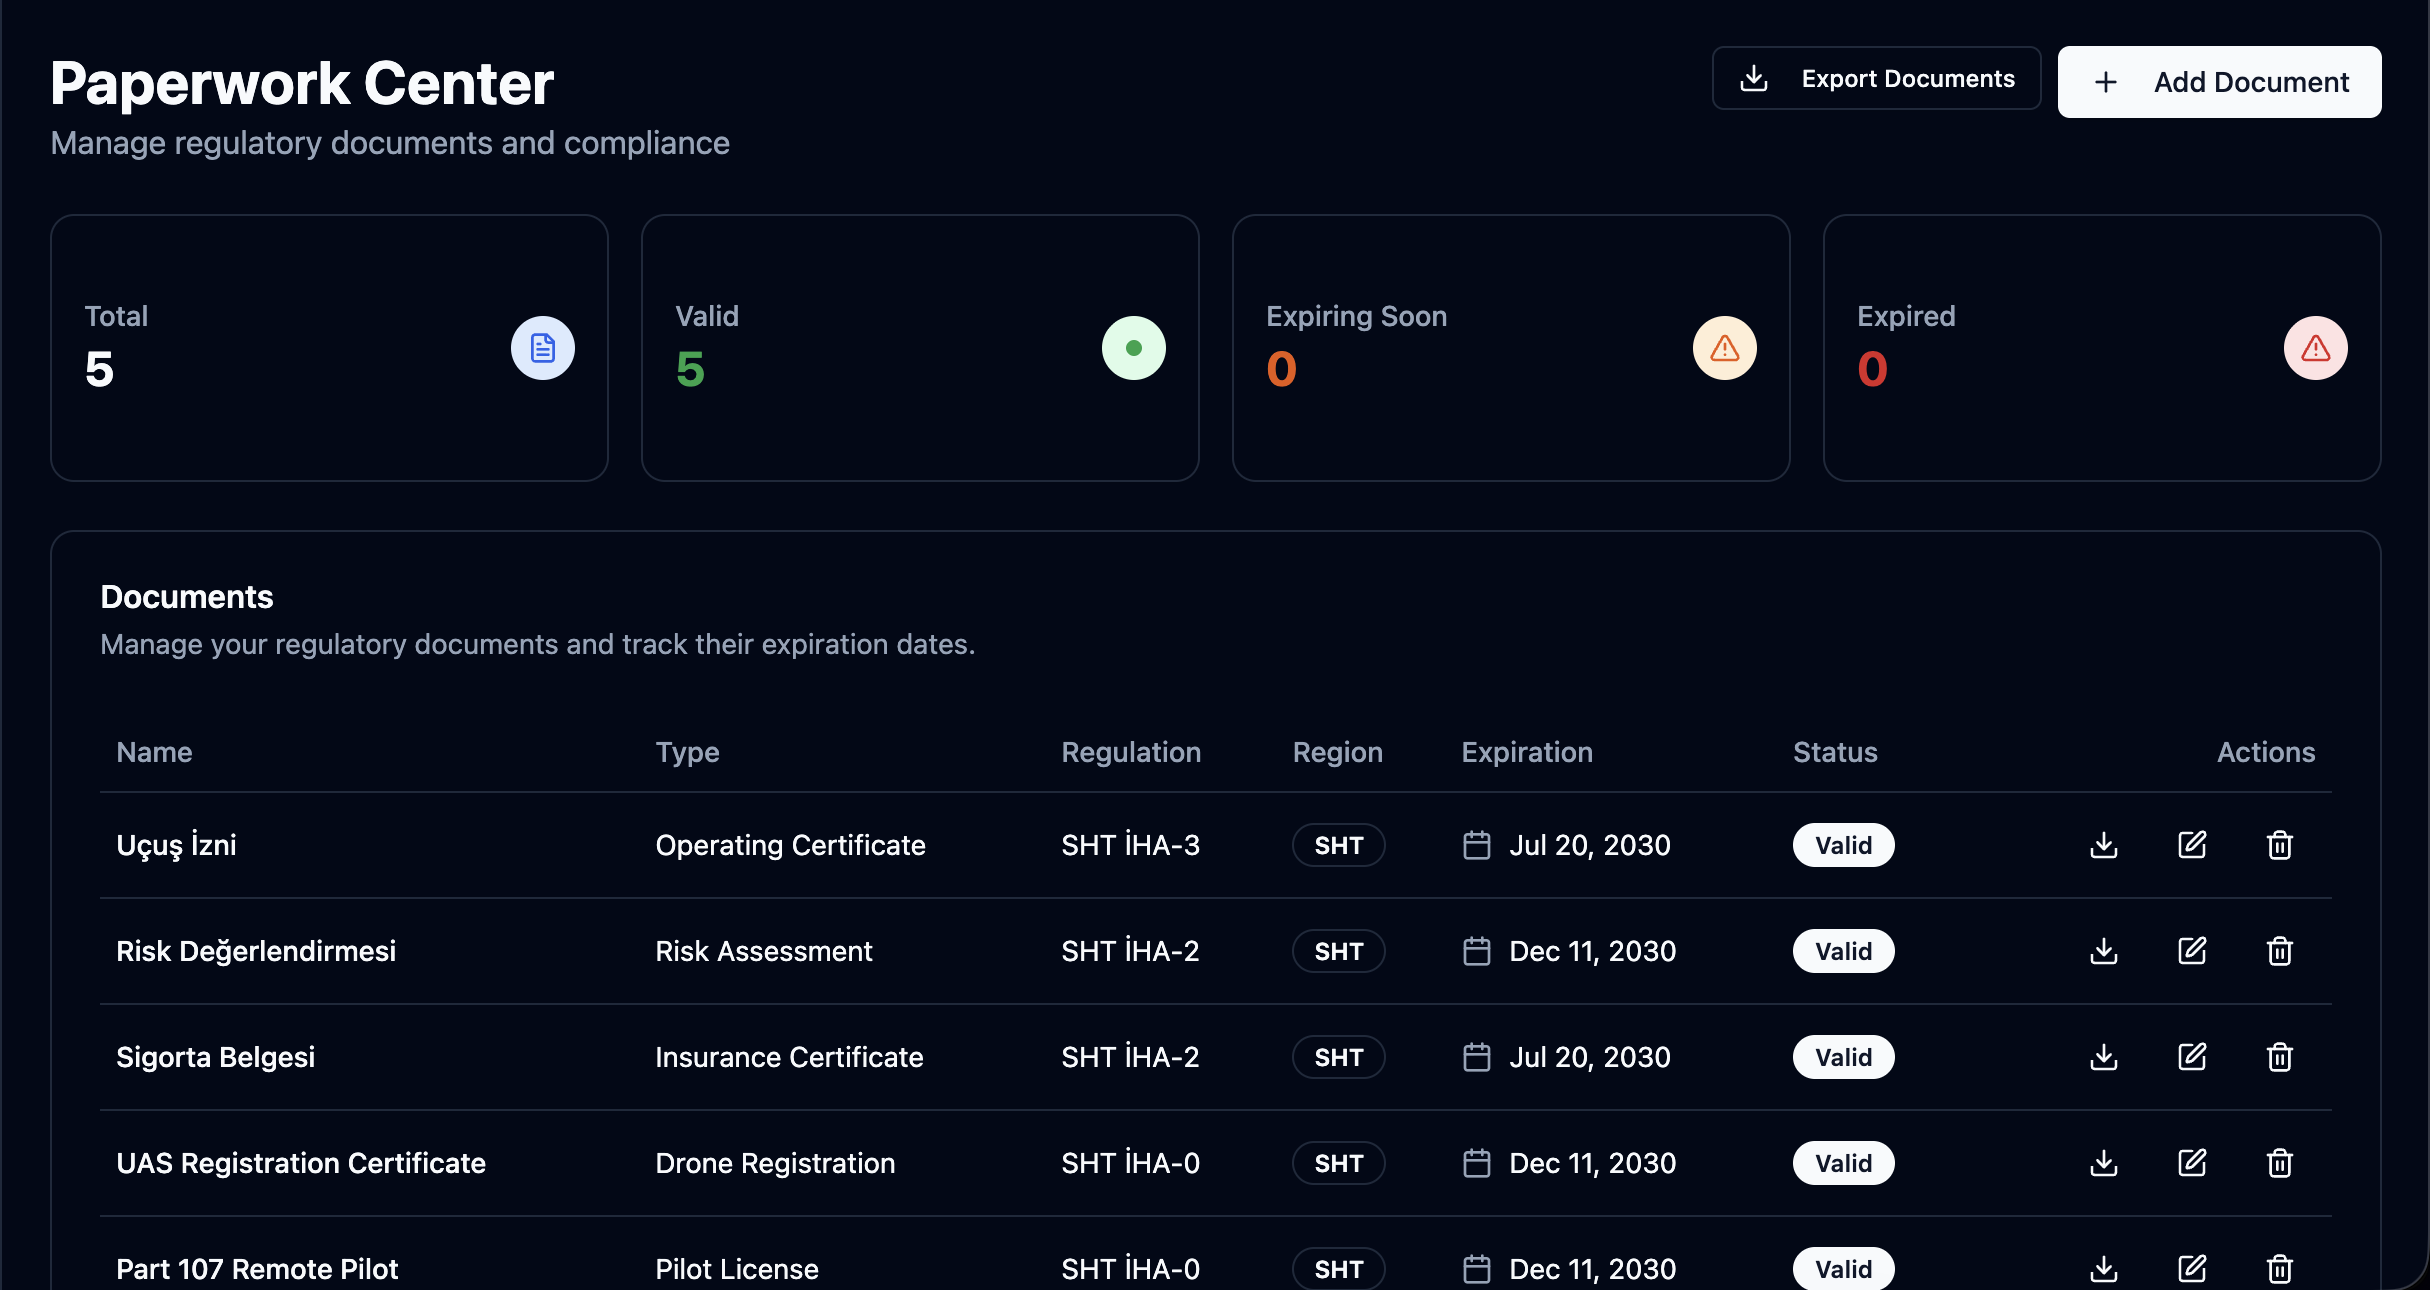Viewport: 2430px width, 1290px height.
Task: Click the Regulation column header
Action: 1131,752
